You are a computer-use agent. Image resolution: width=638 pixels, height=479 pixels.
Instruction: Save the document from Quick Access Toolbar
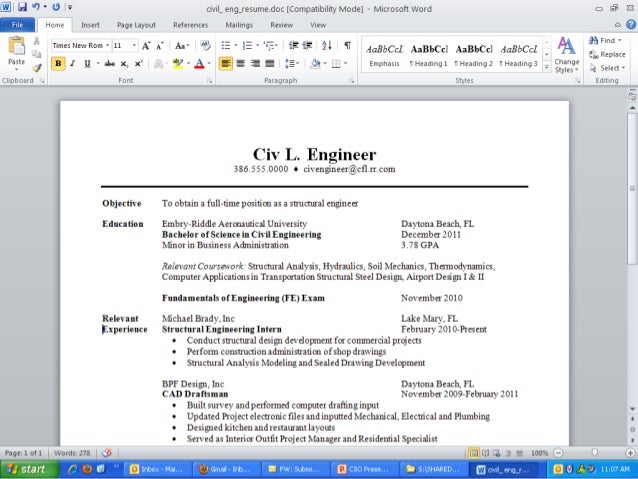22,7
